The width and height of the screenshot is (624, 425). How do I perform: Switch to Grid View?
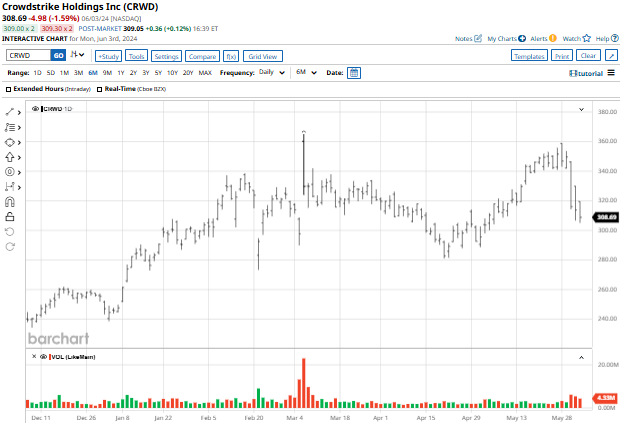coord(263,56)
